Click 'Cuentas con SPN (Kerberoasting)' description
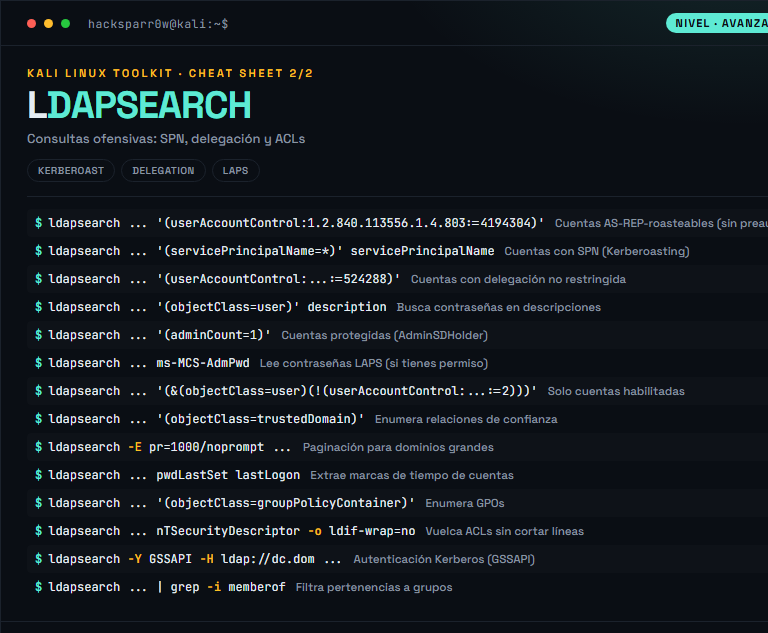The height and width of the screenshot is (633, 768). (597, 251)
